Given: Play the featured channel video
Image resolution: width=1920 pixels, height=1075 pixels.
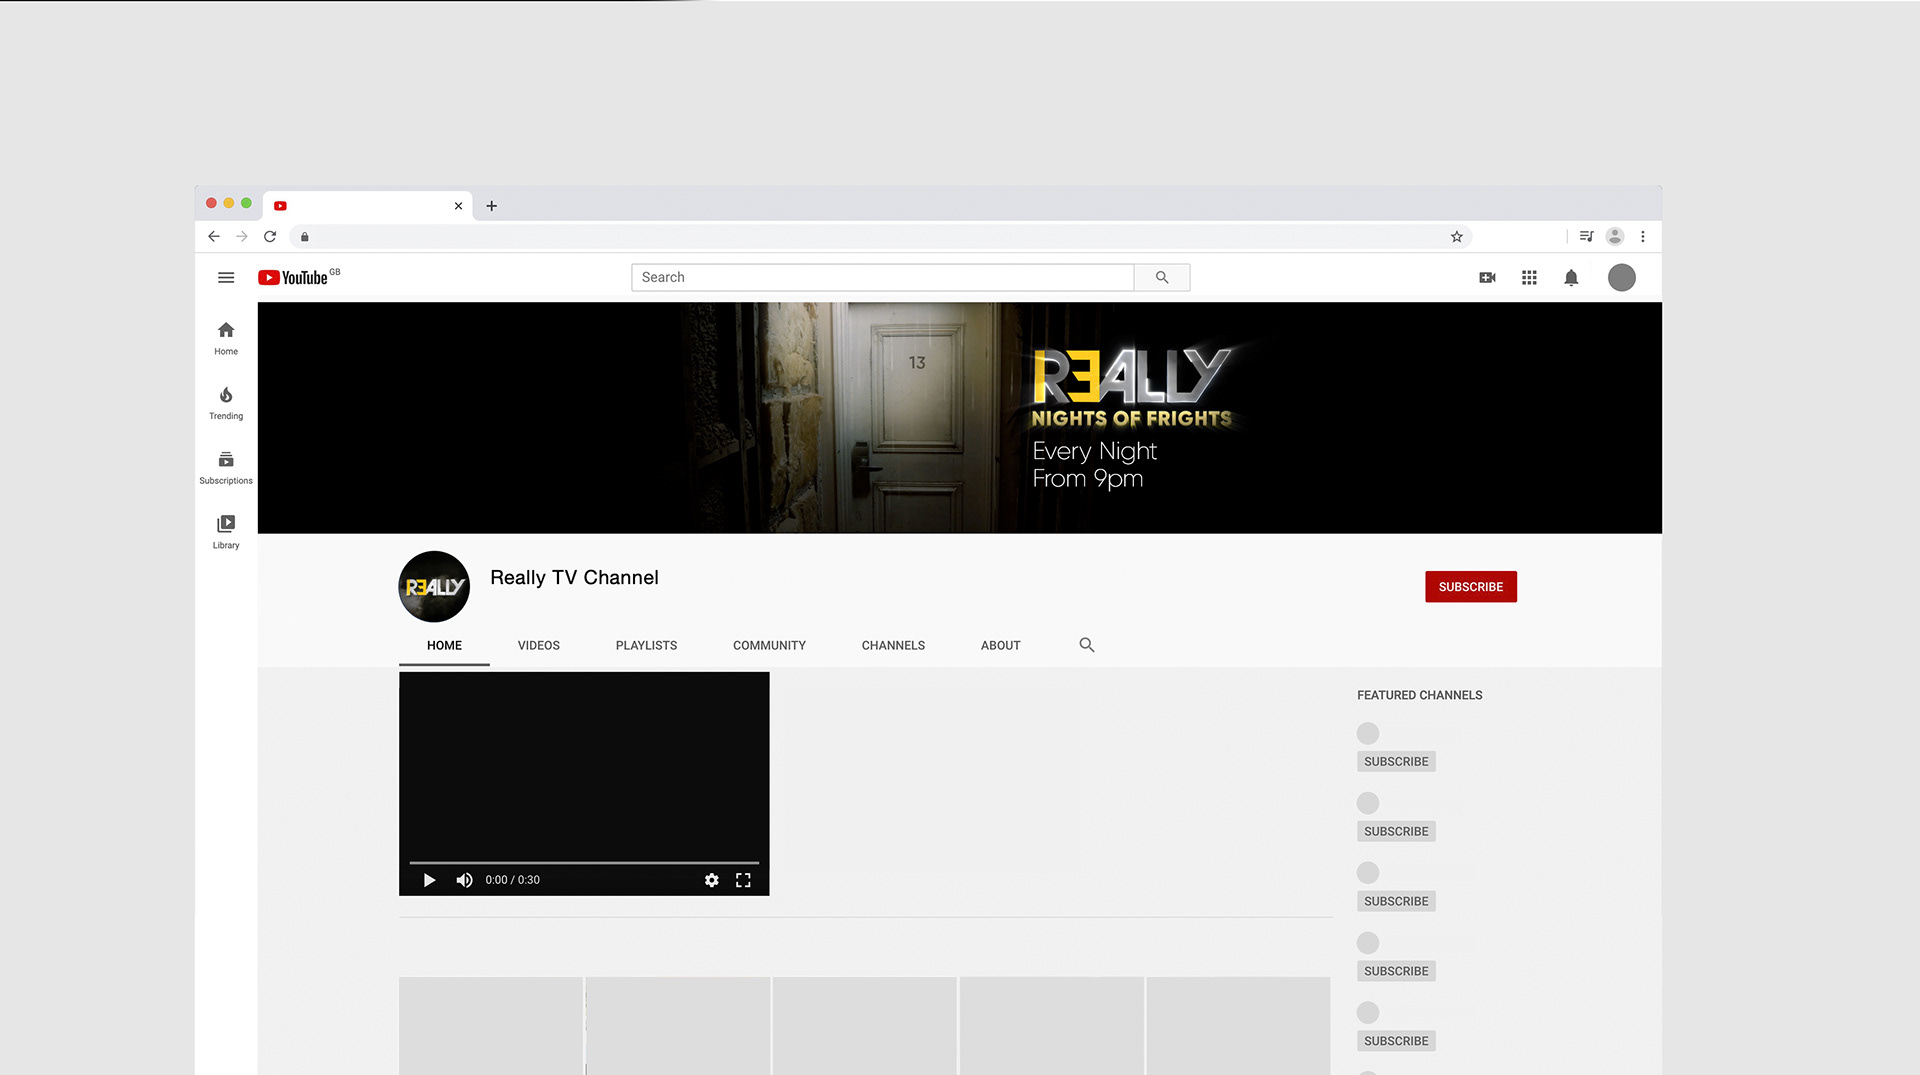Looking at the screenshot, I should [429, 880].
